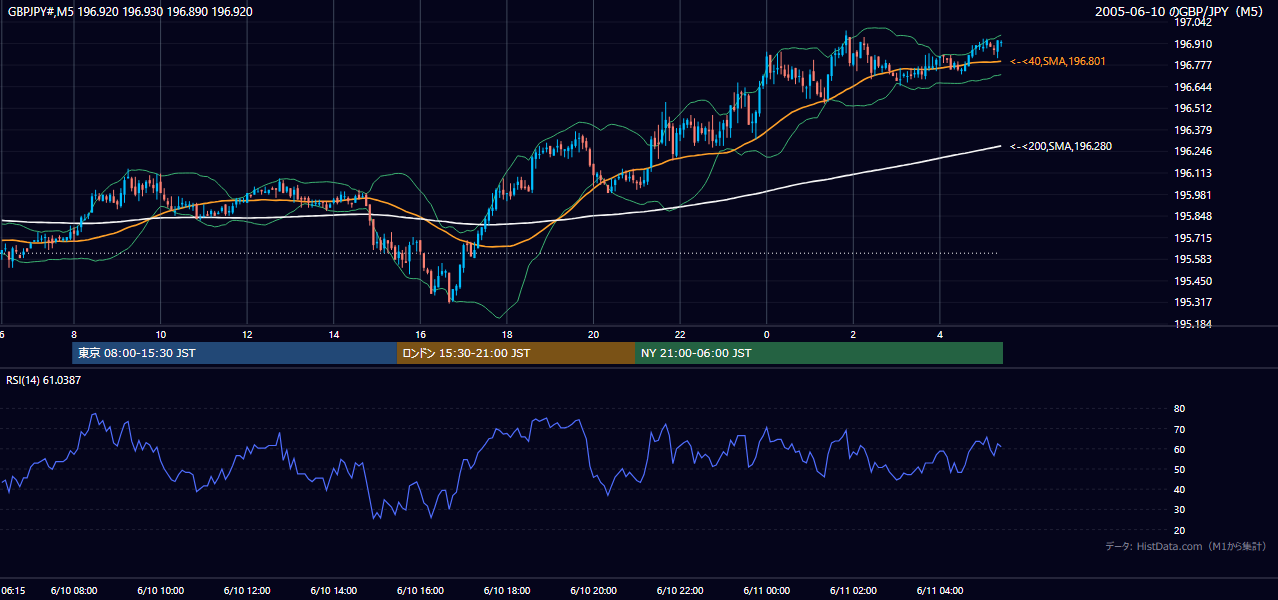The height and width of the screenshot is (600, 1278).
Task: Click bottom time label 6/10 12:00
Action: (x=248, y=591)
